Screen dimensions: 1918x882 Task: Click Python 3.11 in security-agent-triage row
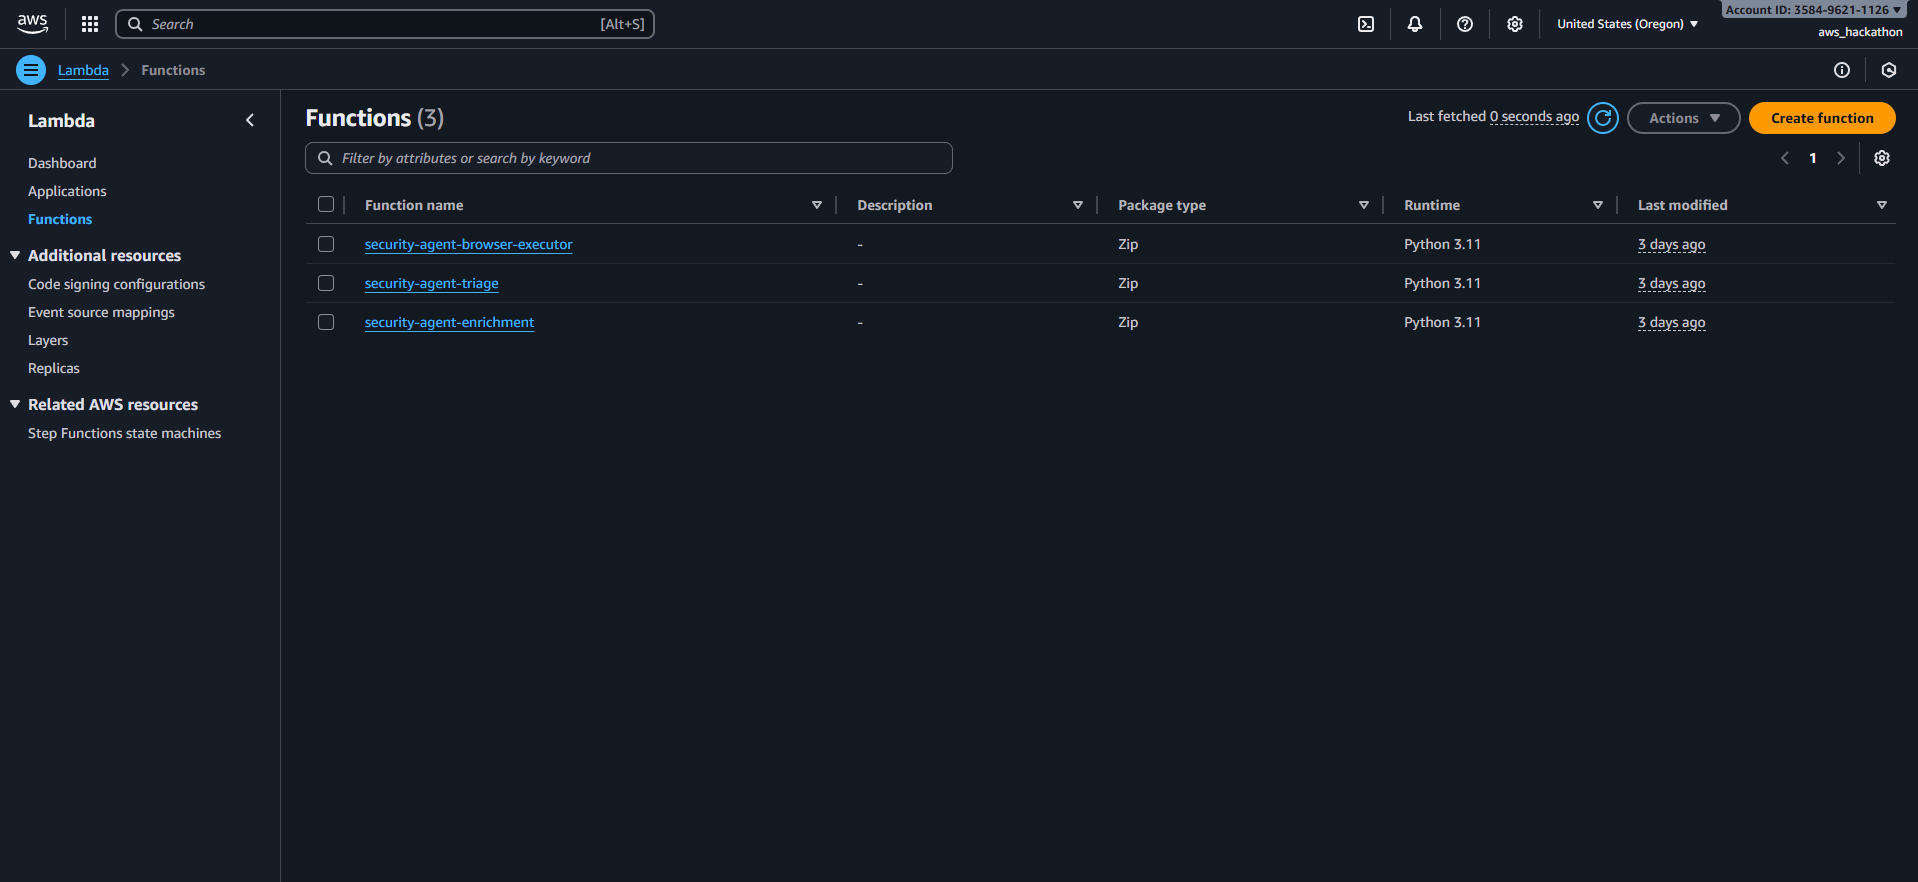click(x=1442, y=283)
